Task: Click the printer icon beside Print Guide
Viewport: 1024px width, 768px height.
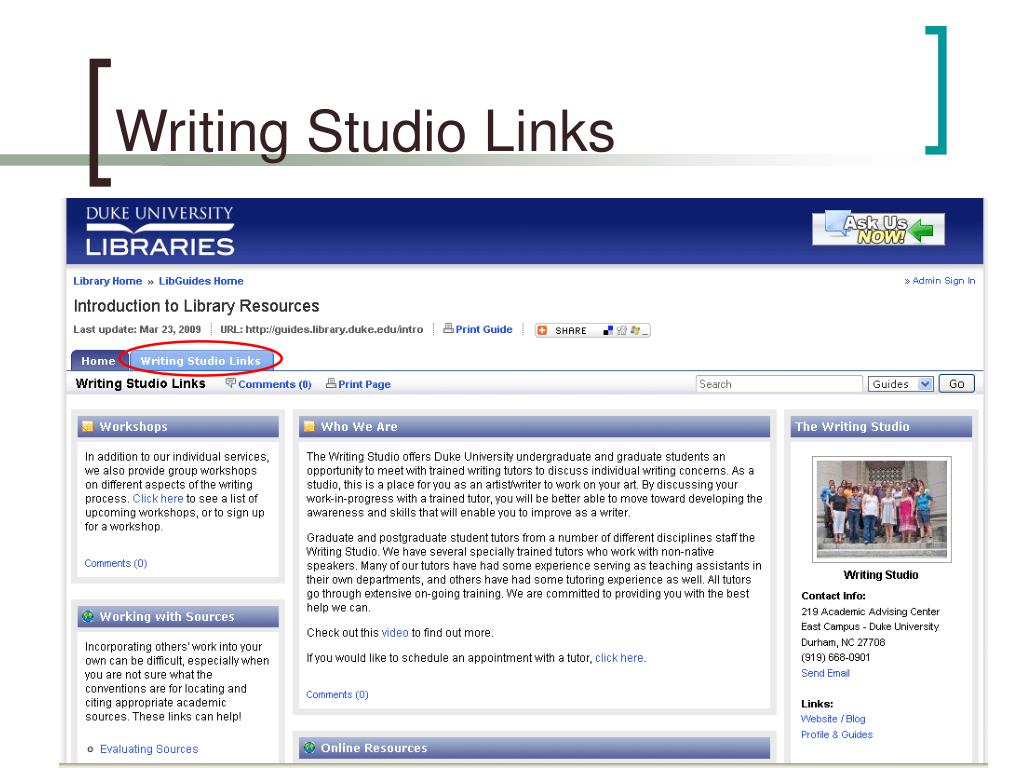Action: [x=448, y=328]
